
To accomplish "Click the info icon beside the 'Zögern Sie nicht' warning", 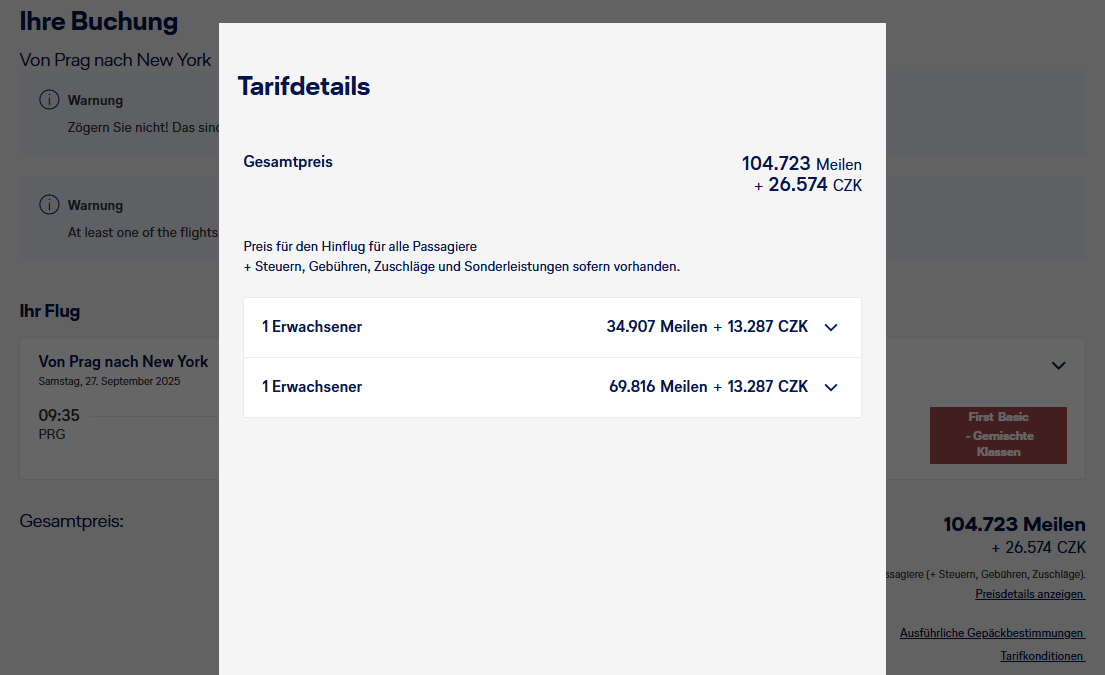I will pyautogui.click(x=48, y=100).
